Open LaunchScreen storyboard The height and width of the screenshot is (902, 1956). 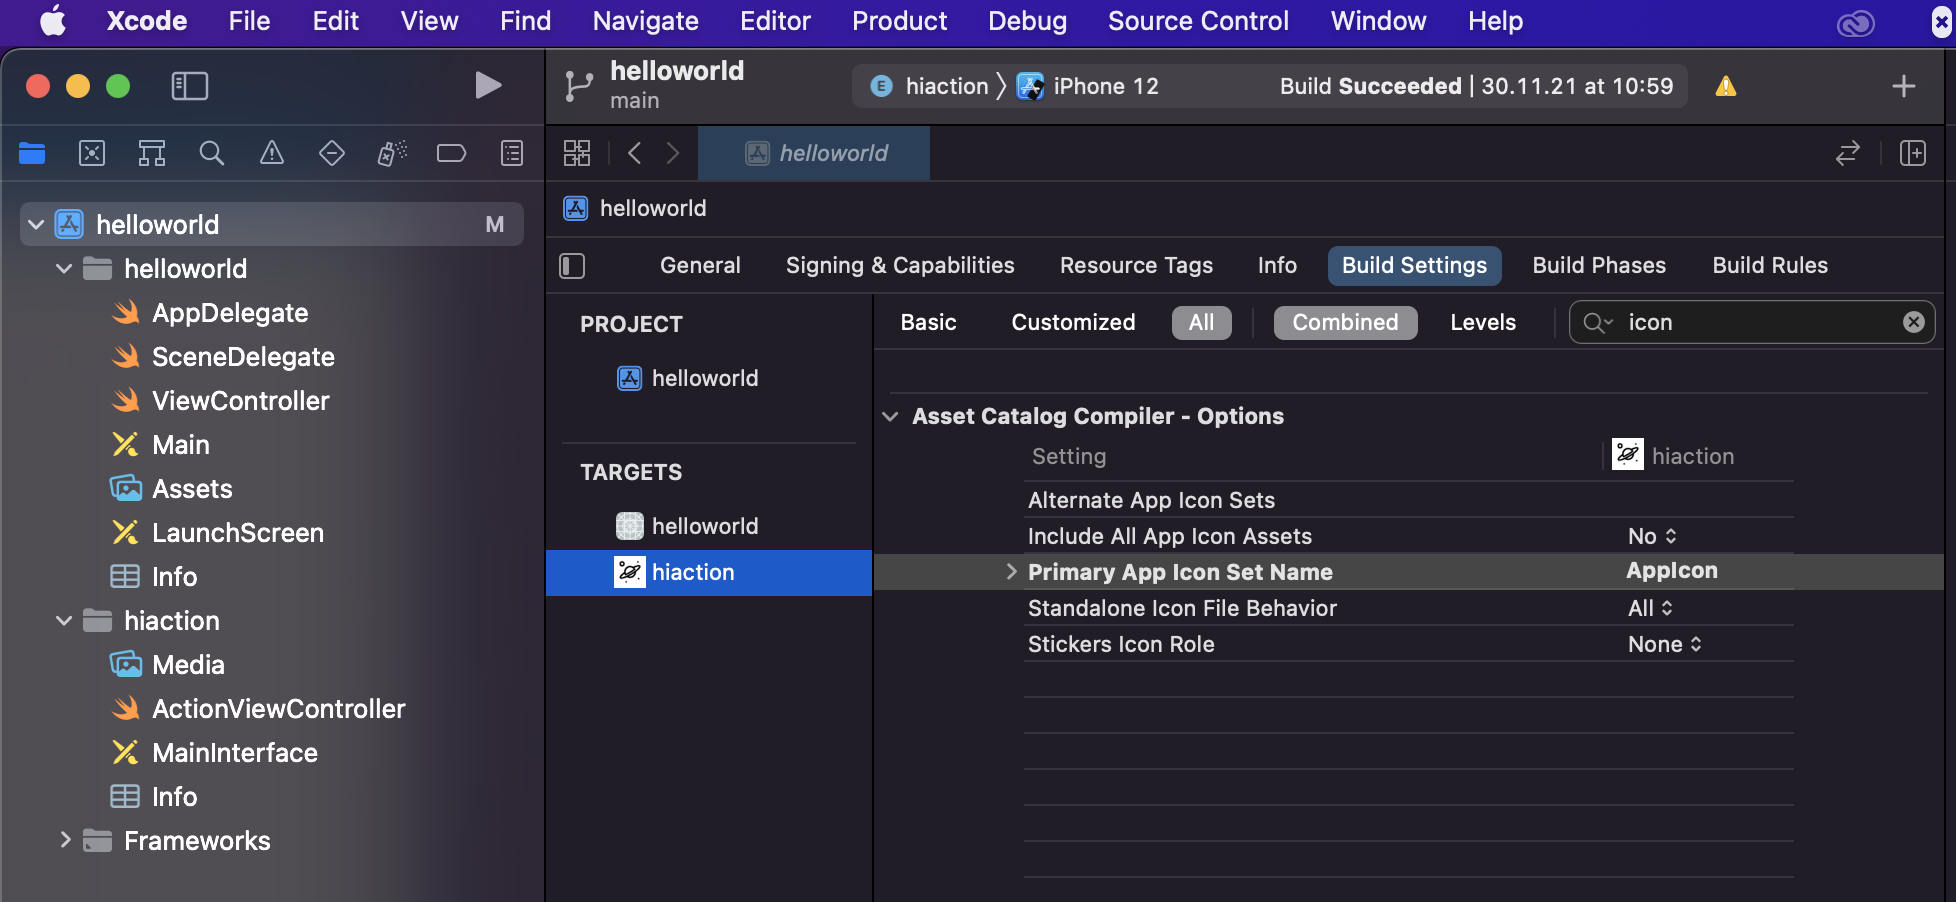click(x=217, y=532)
